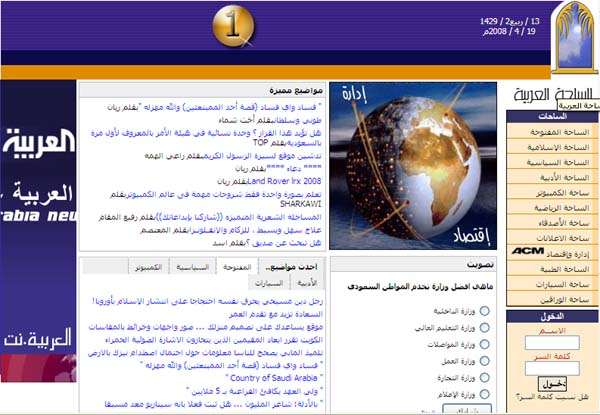Click the gold number 1 coin
The image size is (600, 415).
233,26
